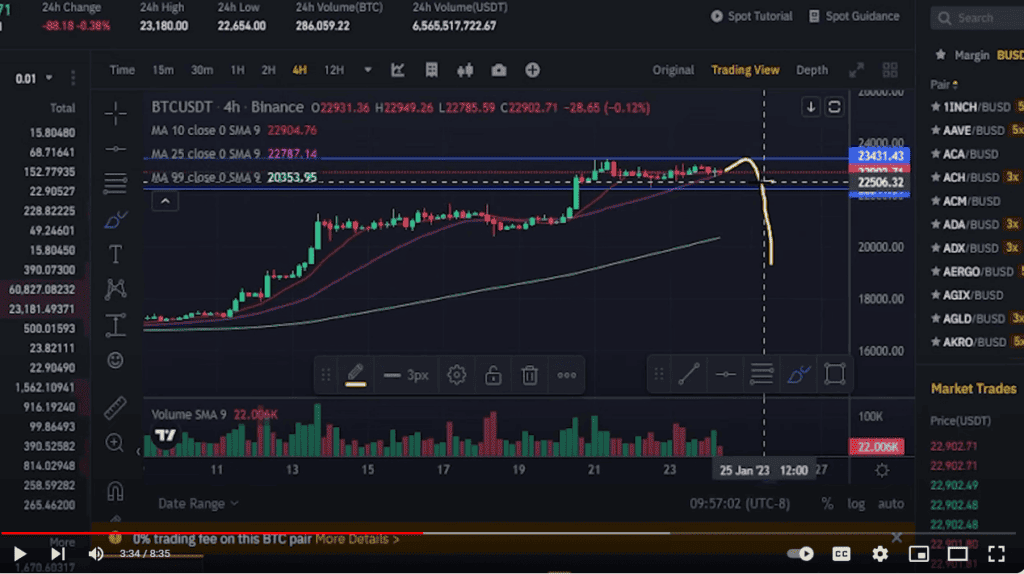
Task: Toggle the video autoplay switch
Action: pyautogui.click(x=800, y=554)
